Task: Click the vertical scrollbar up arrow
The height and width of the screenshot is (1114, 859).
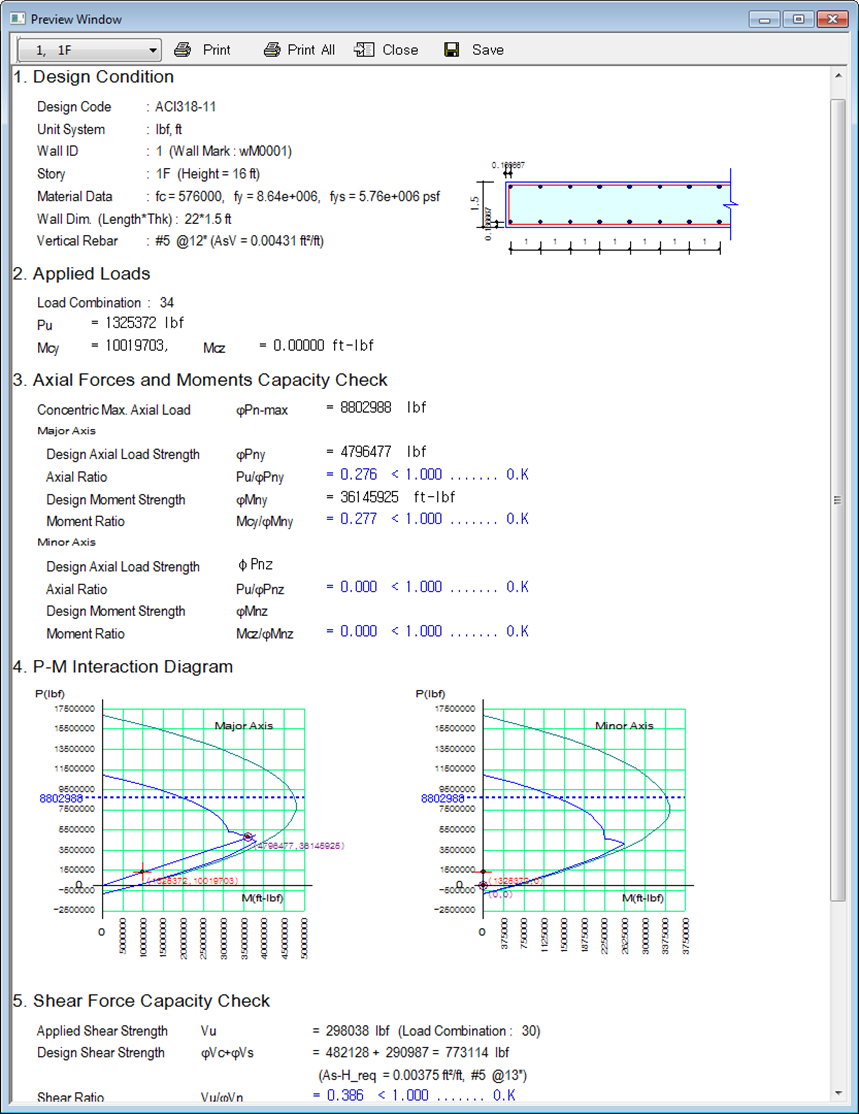Action: point(838,75)
